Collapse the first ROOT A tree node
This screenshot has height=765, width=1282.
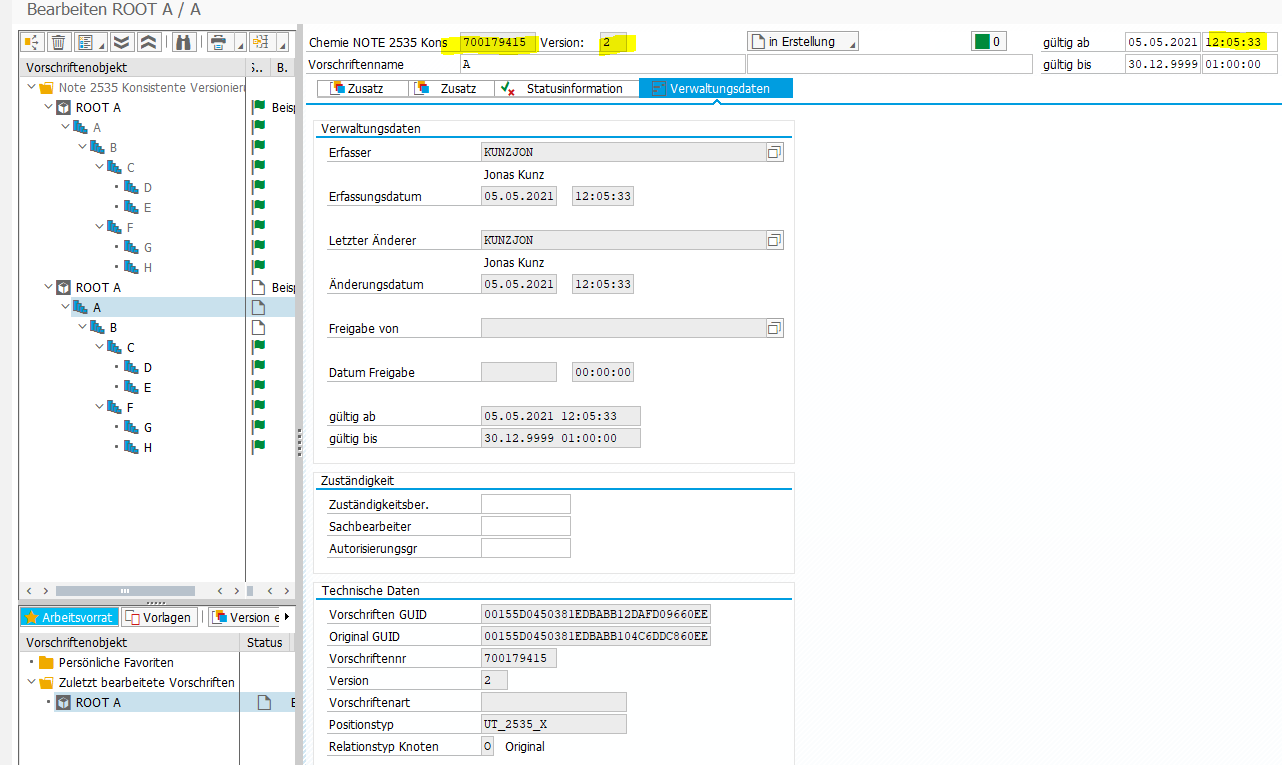point(49,108)
